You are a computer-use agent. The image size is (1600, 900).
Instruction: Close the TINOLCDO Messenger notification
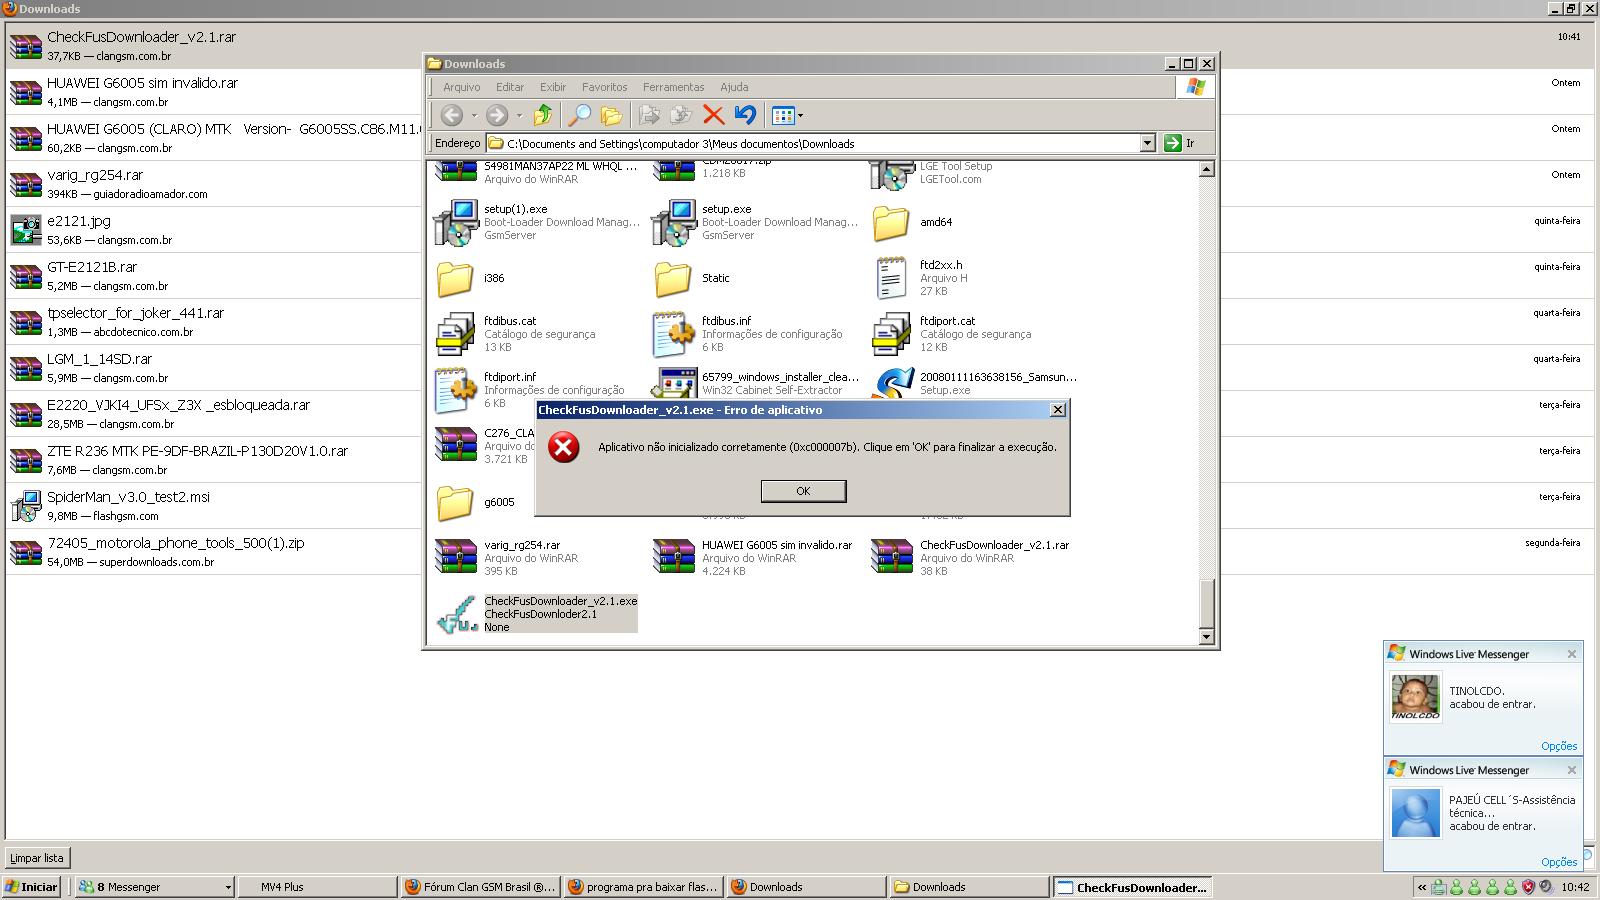click(x=1572, y=654)
